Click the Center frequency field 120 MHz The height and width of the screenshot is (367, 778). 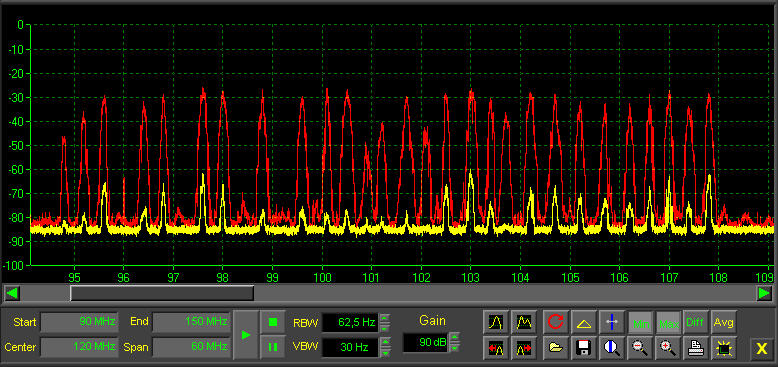(79, 347)
